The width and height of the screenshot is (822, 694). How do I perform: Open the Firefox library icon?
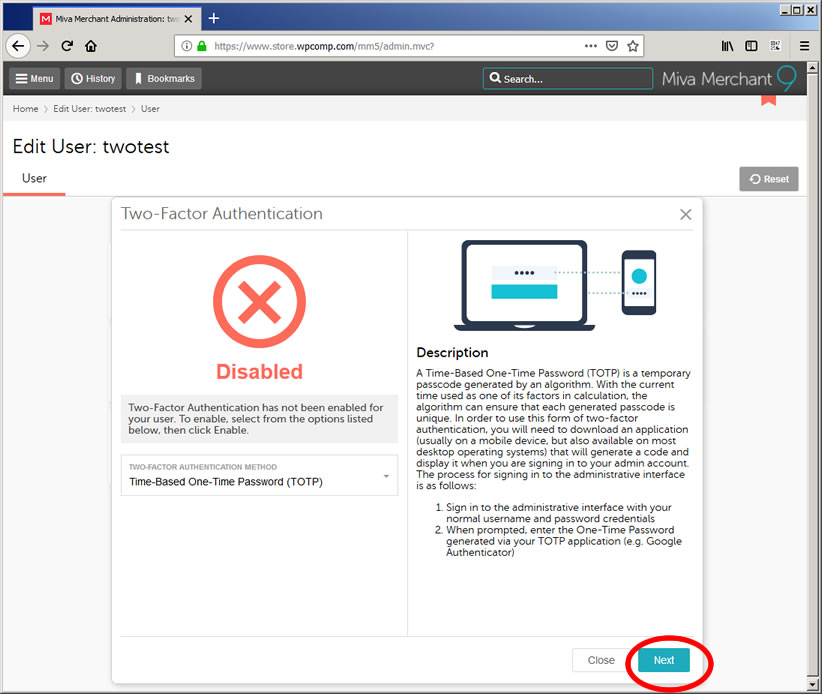pyautogui.click(x=728, y=46)
